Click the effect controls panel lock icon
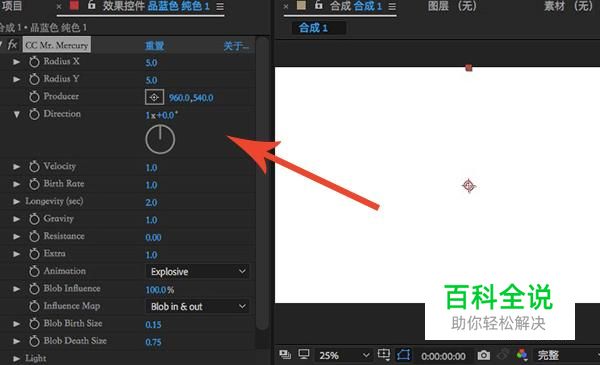Image resolution: width=600 pixels, height=365 pixels. (x=91, y=5)
